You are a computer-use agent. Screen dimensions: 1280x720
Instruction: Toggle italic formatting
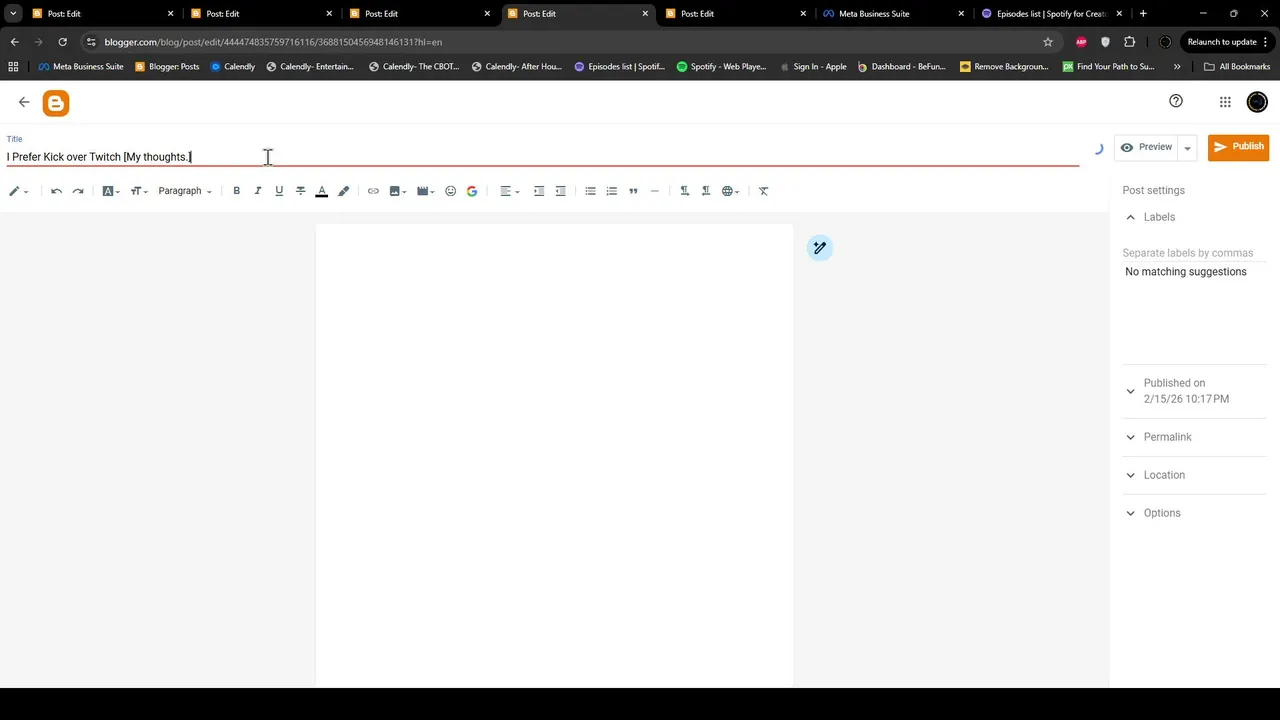point(257,191)
